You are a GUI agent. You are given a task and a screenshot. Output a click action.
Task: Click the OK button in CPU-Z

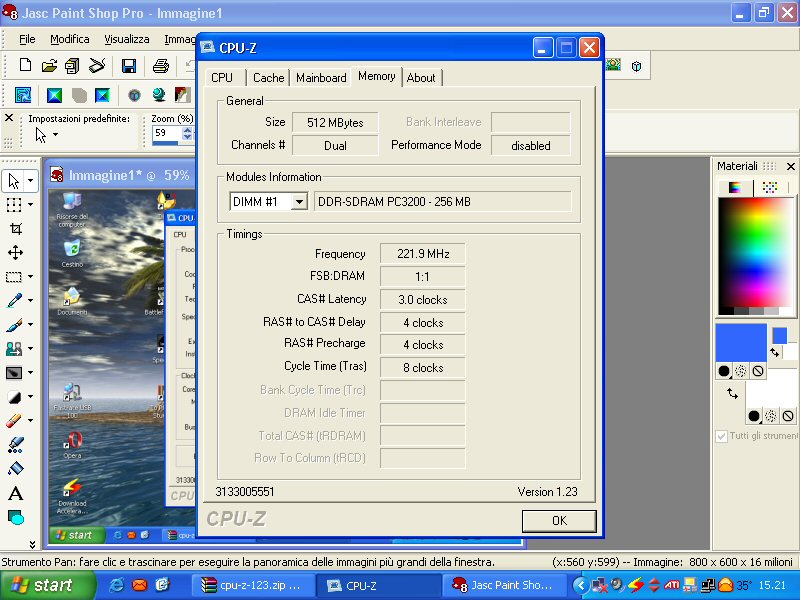click(559, 521)
